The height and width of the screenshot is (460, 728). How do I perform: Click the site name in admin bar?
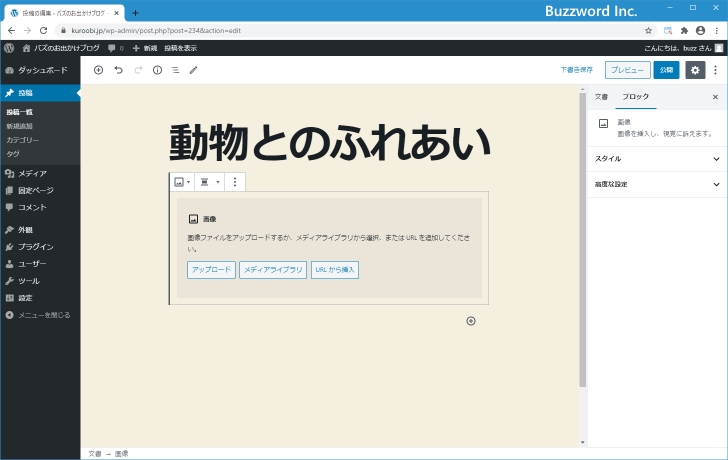[61, 48]
